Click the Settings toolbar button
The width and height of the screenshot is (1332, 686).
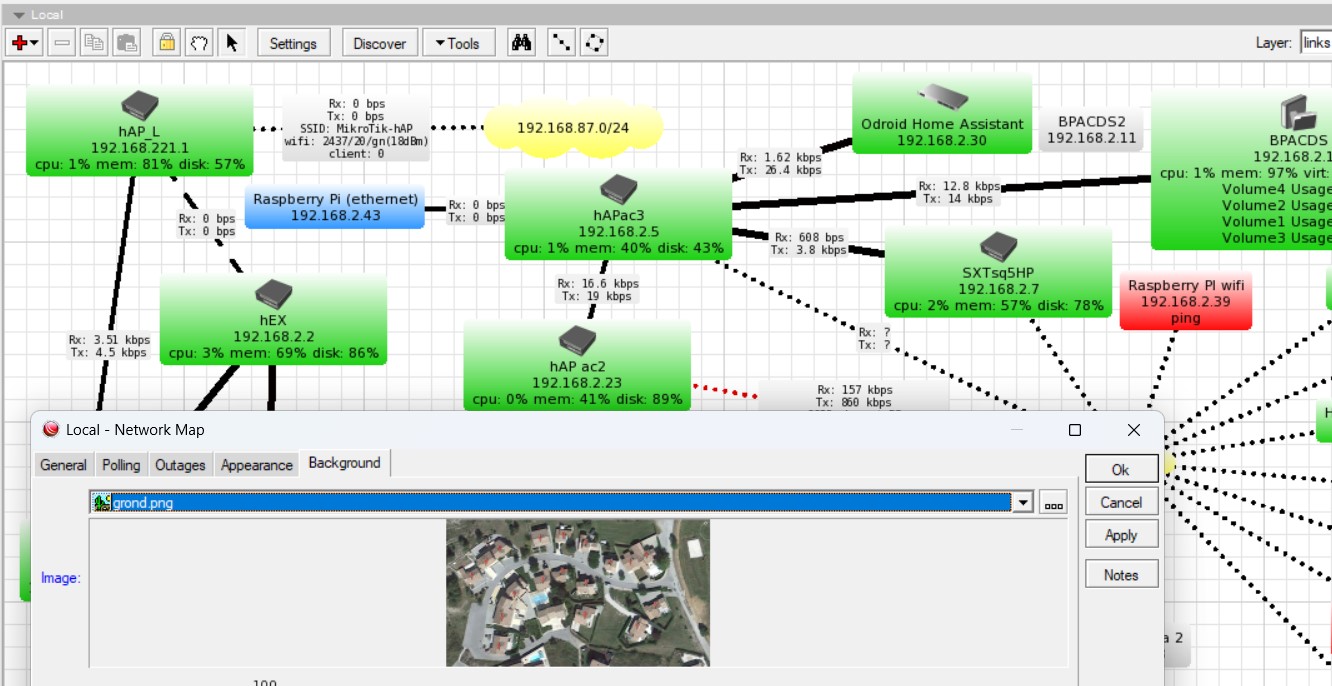click(x=293, y=43)
